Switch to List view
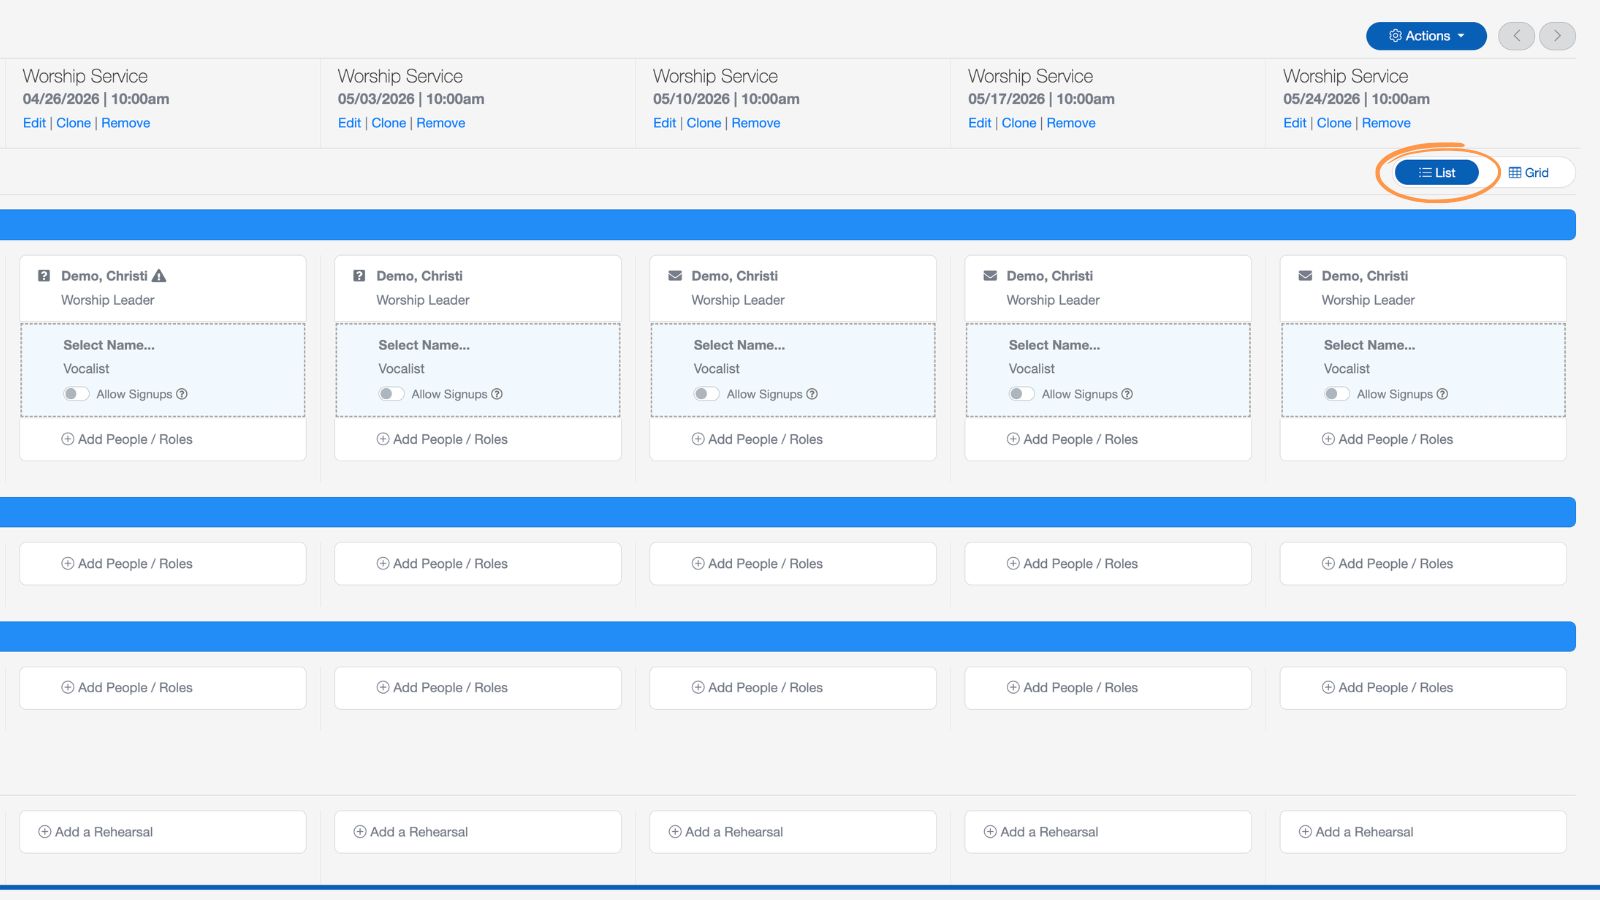1600x900 pixels. [x=1437, y=172]
